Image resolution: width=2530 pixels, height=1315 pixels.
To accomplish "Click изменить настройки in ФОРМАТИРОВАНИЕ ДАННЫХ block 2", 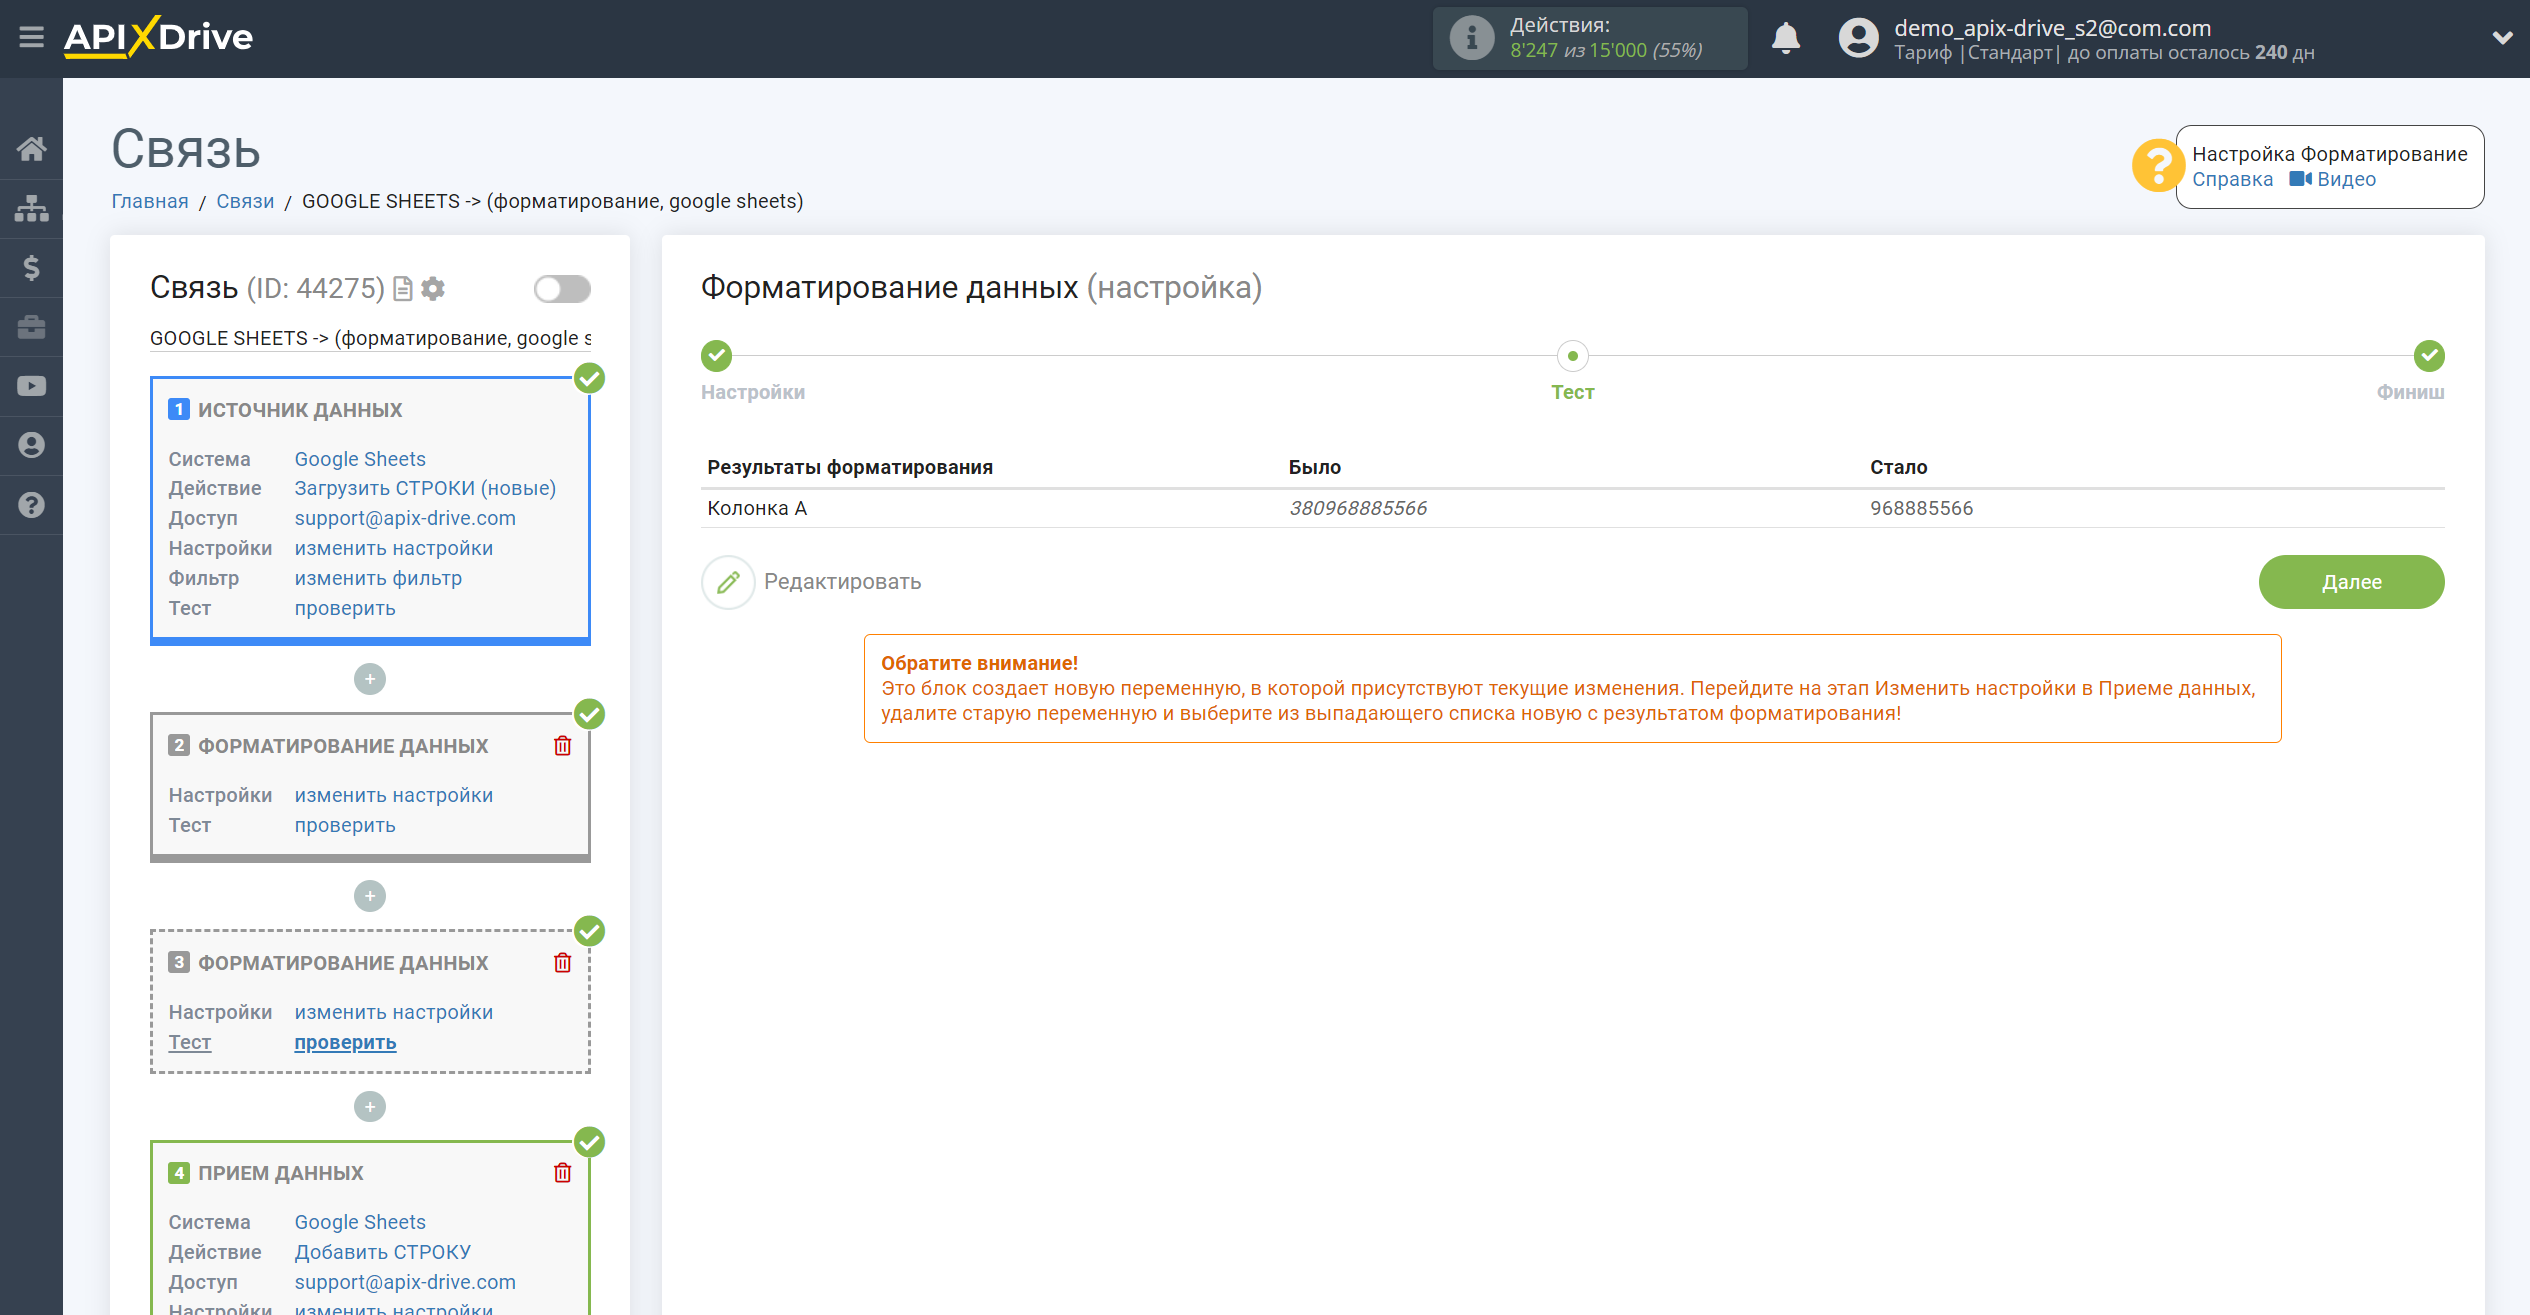I will coord(393,795).
